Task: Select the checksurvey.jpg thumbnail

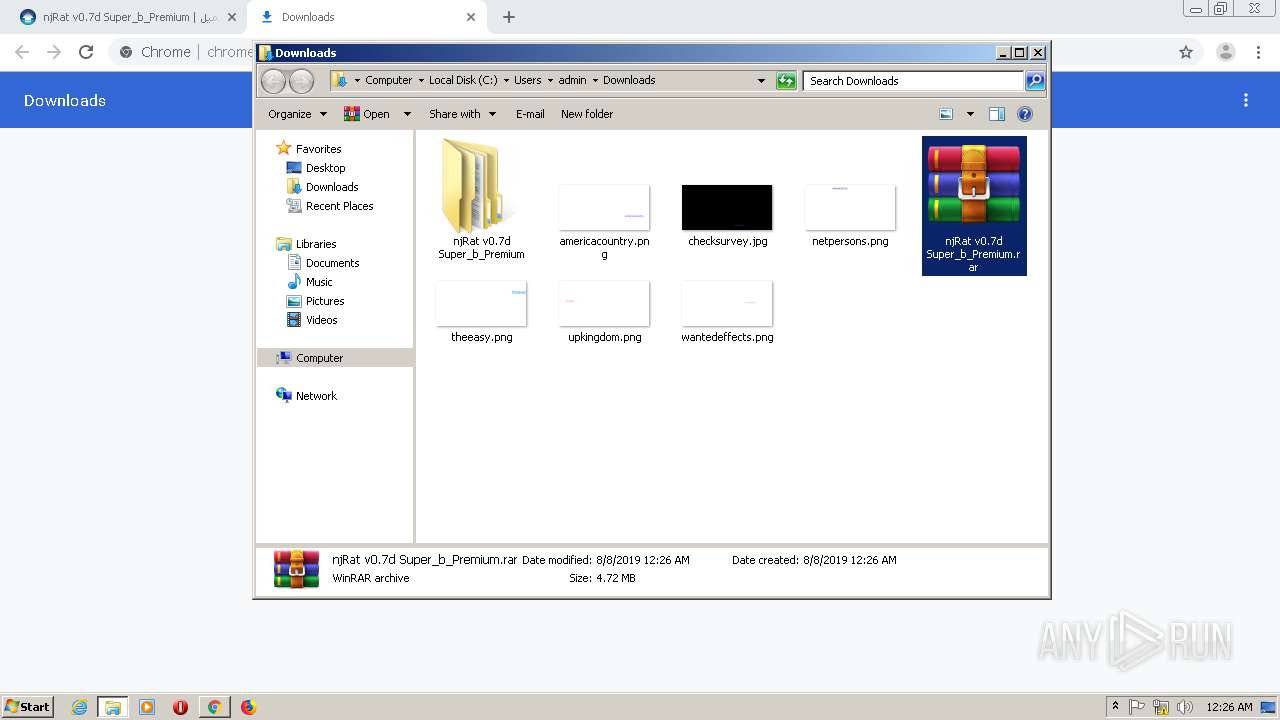Action: tap(727, 208)
